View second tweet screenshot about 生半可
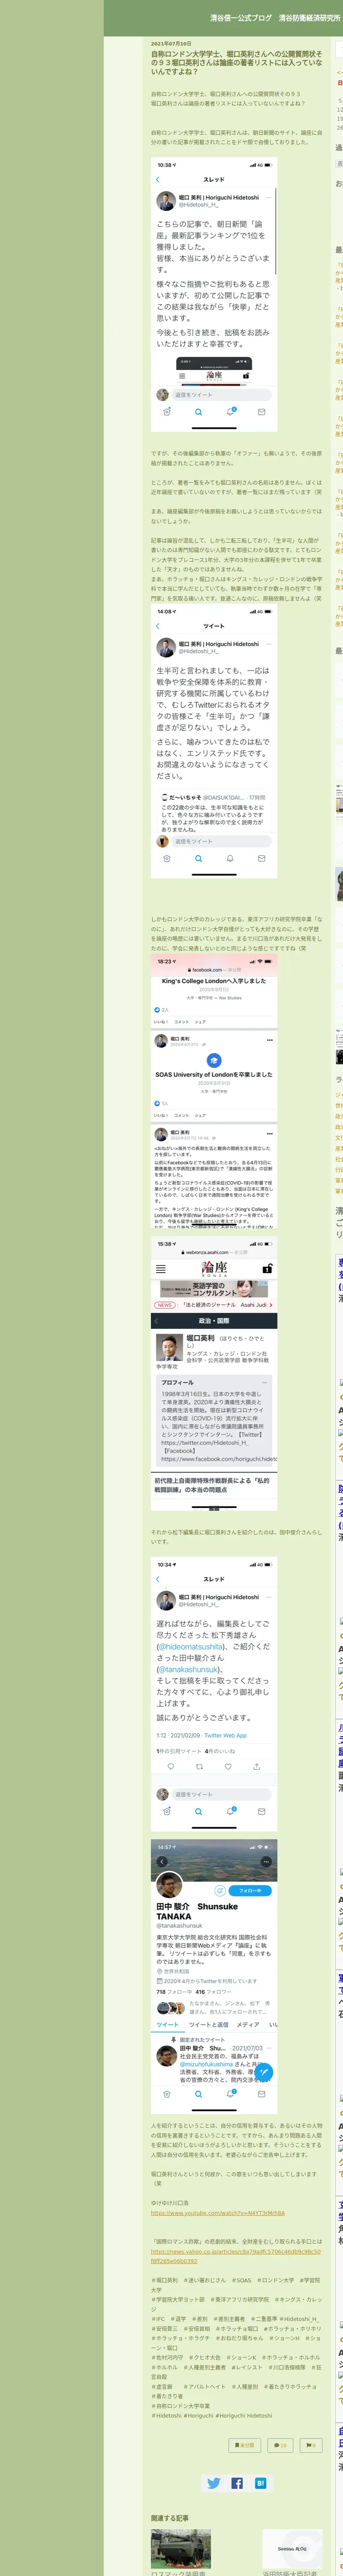The width and height of the screenshot is (343, 2576). [x=214, y=742]
